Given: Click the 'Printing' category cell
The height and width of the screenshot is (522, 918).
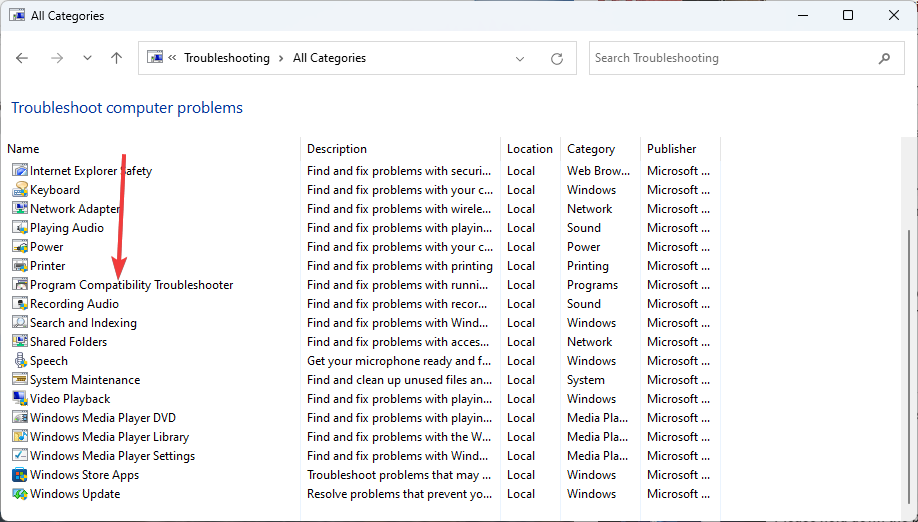Looking at the screenshot, I should coord(588,266).
